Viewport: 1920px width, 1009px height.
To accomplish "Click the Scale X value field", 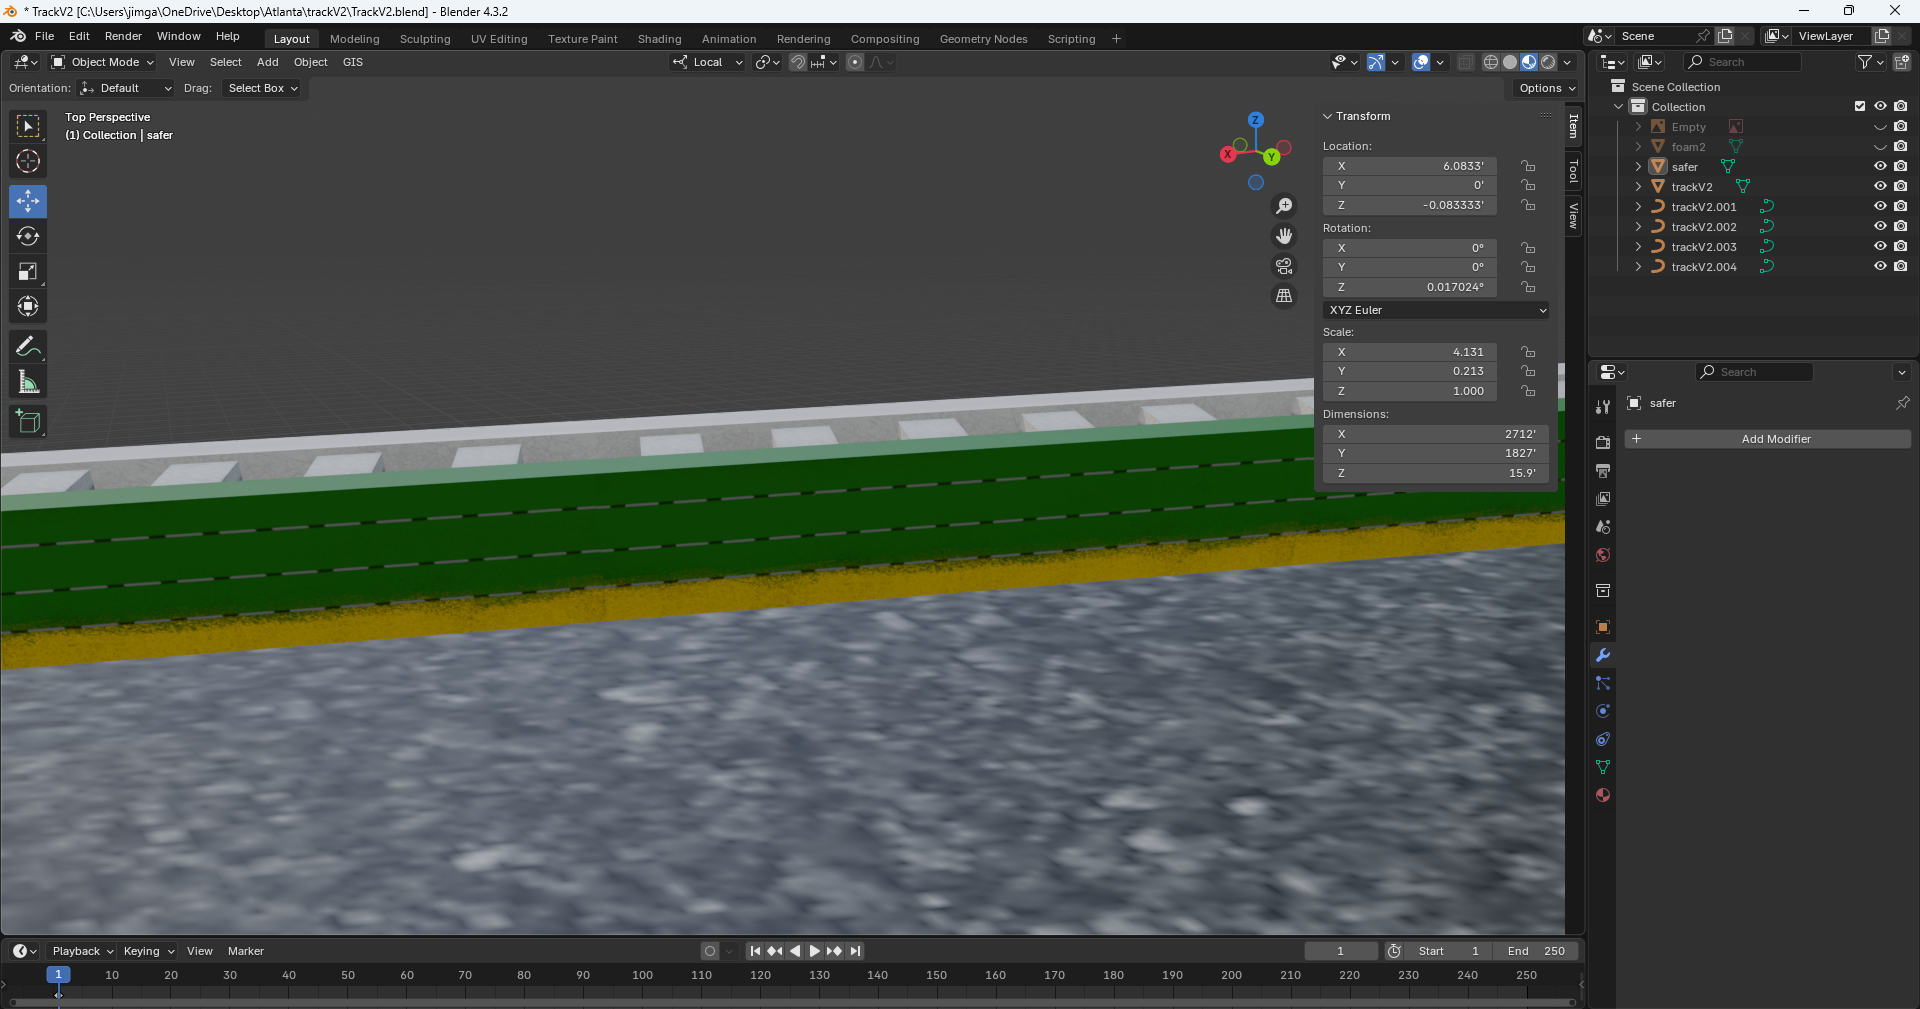I will (1409, 352).
